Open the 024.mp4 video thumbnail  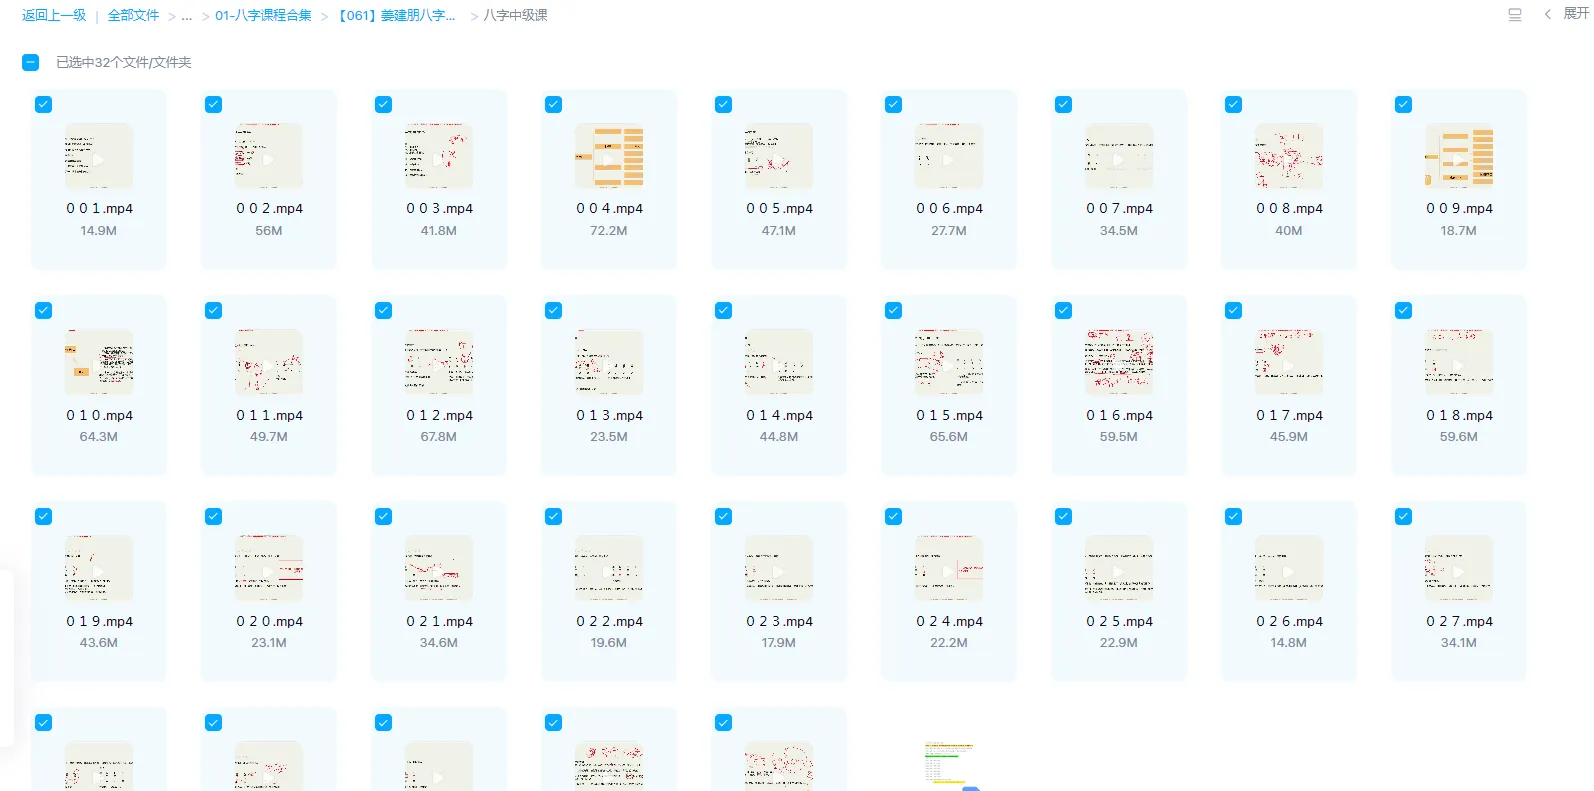coord(949,569)
